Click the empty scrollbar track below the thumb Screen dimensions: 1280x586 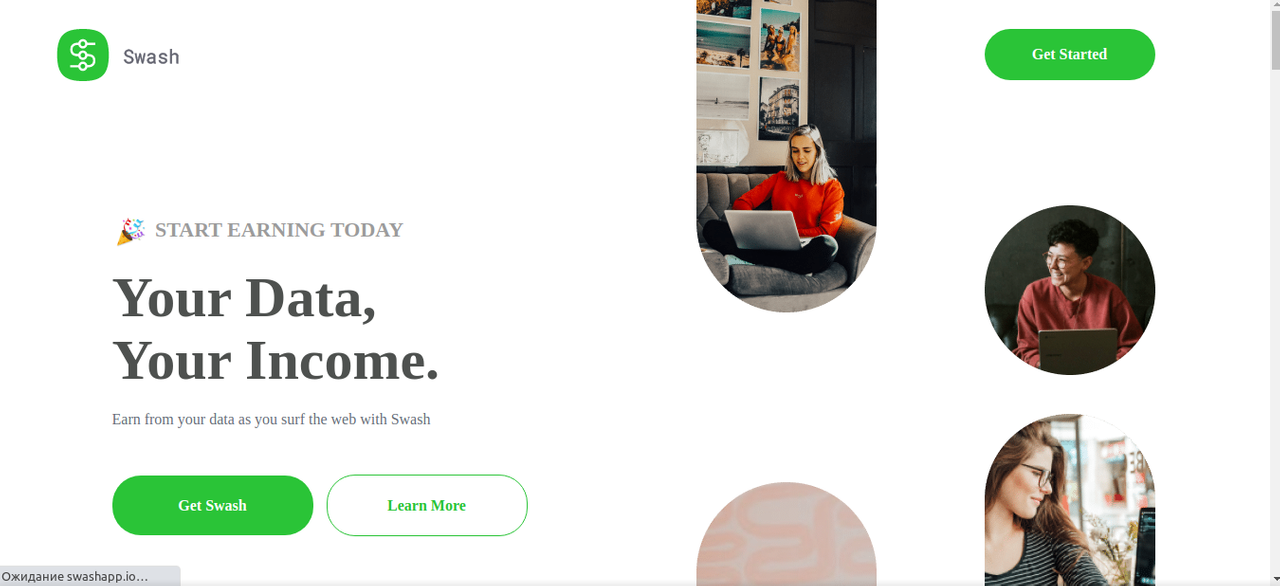(x=1274, y=320)
